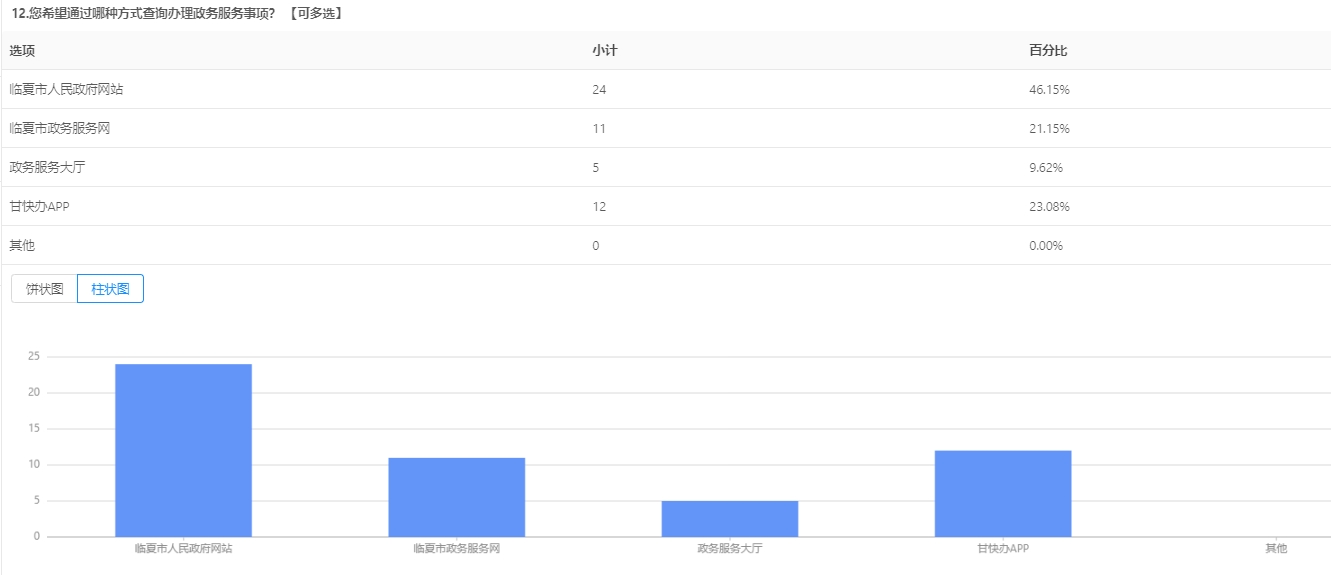Select the 临夏市人民政府网站 table row label
Screen dimensions: 1331x575
[x=66, y=90]
